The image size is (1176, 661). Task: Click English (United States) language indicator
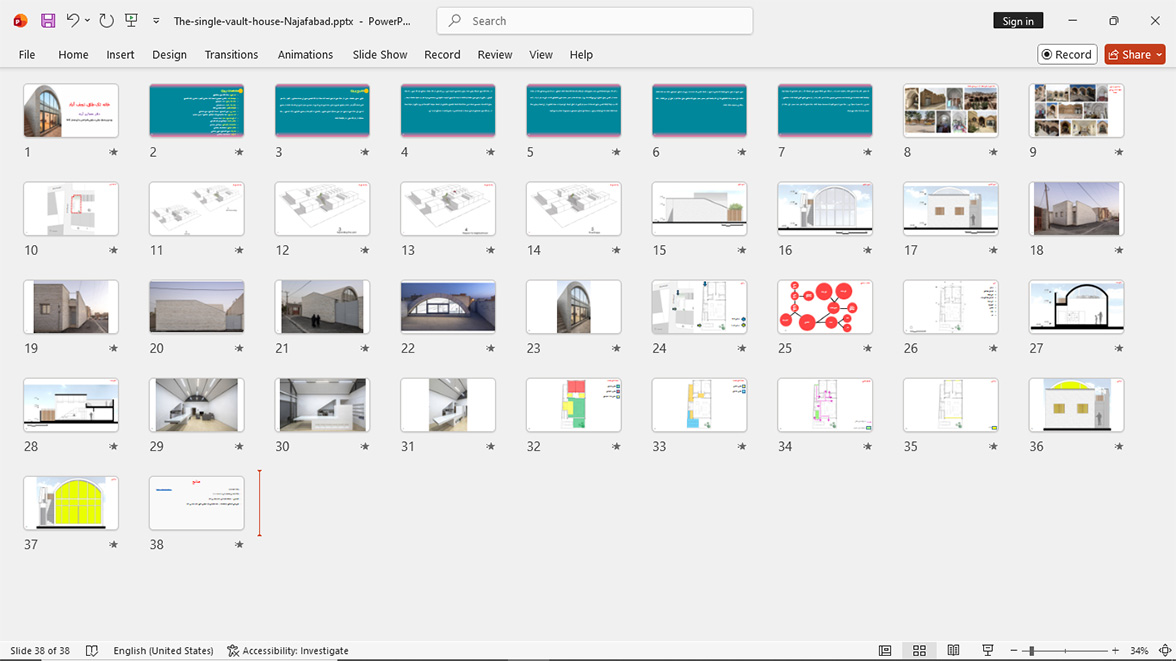pyautogui.click(x=164, y=650)
